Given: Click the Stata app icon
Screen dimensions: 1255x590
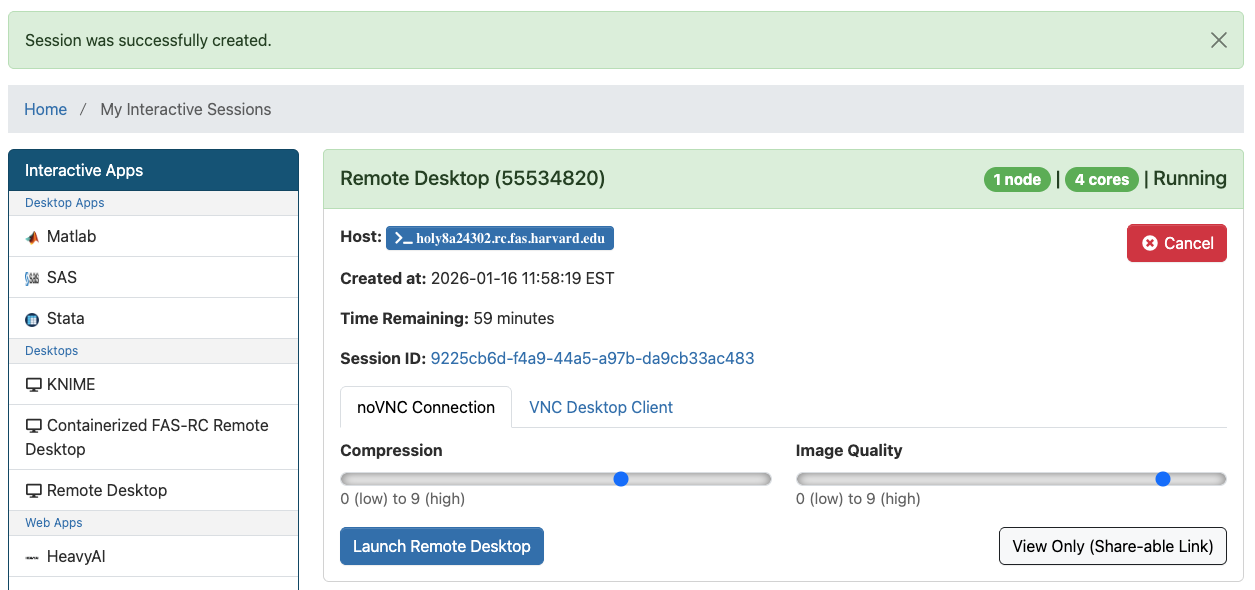Looking at the screenshot, I should tap(32, 320).
